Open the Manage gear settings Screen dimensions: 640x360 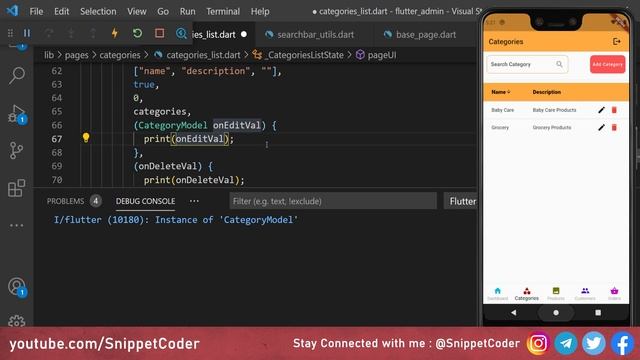click(17, 321)
